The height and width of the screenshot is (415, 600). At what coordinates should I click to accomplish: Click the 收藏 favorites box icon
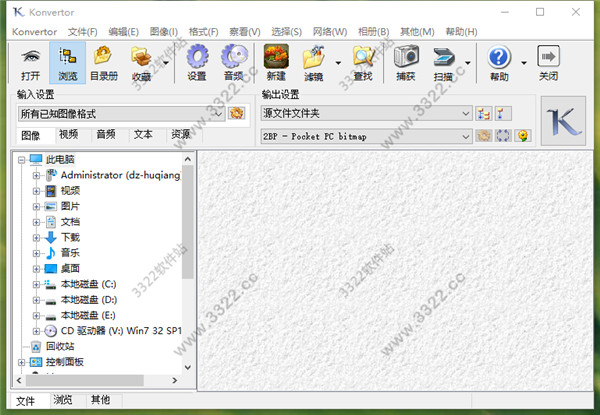[141, 56]
